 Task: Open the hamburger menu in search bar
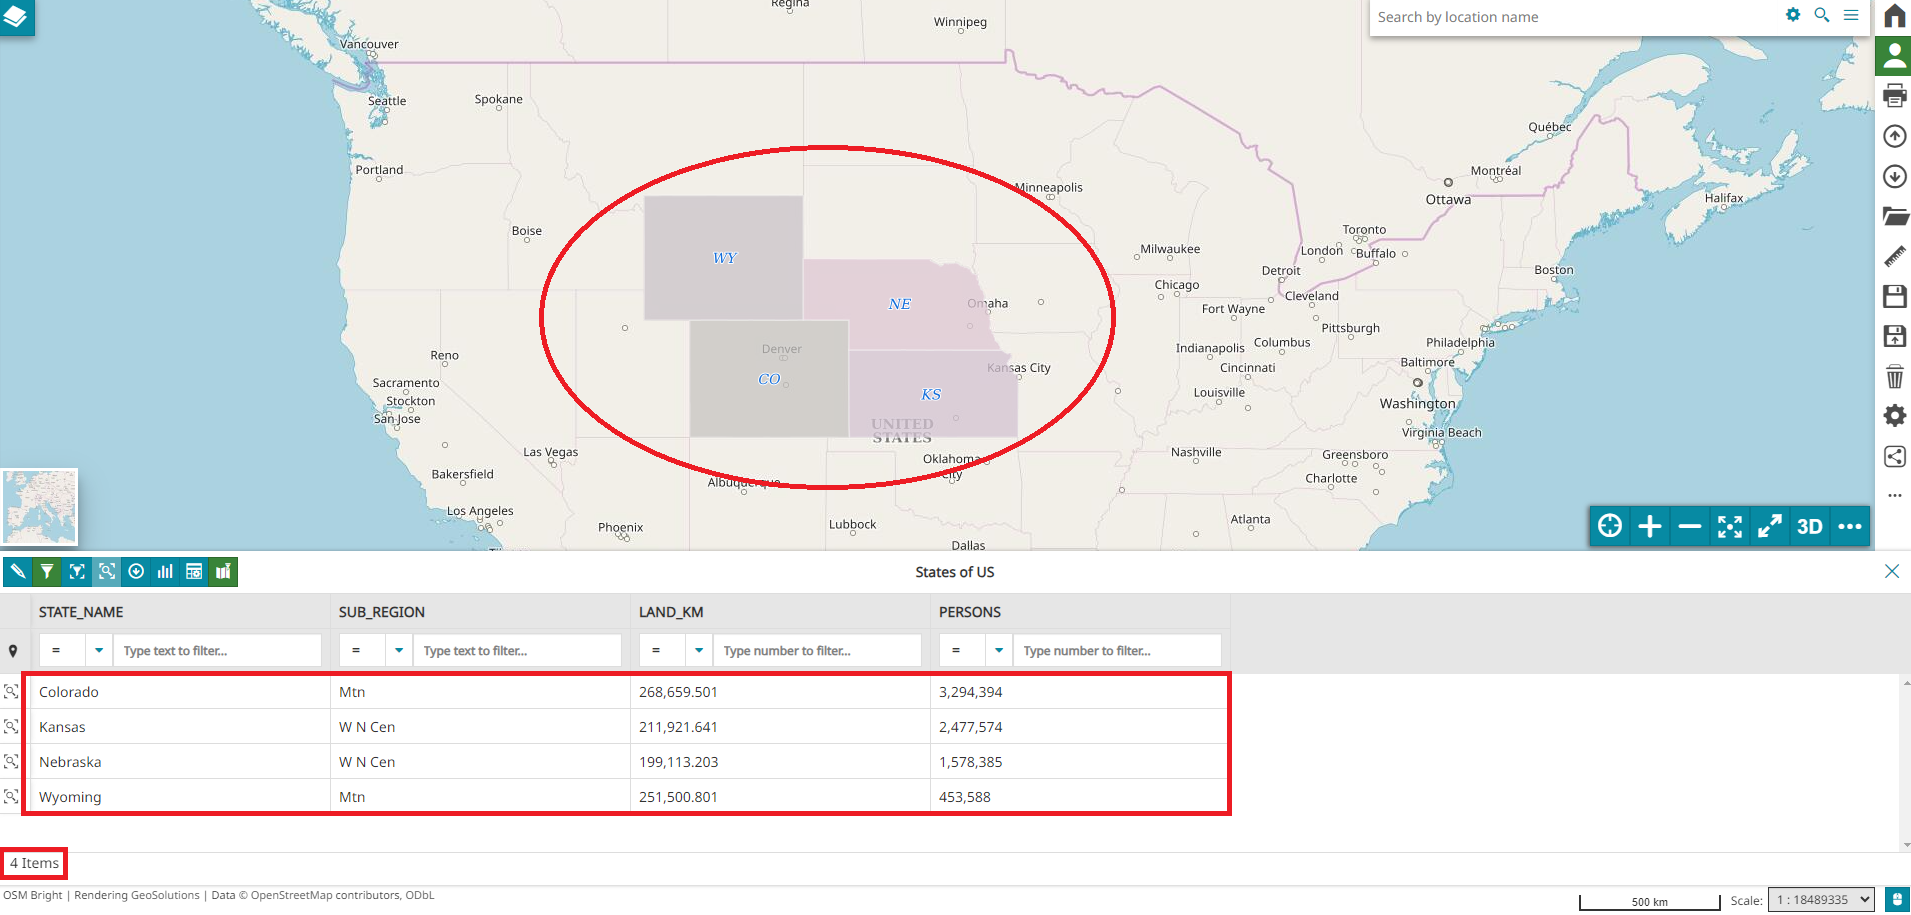(x=1851, y=16)
